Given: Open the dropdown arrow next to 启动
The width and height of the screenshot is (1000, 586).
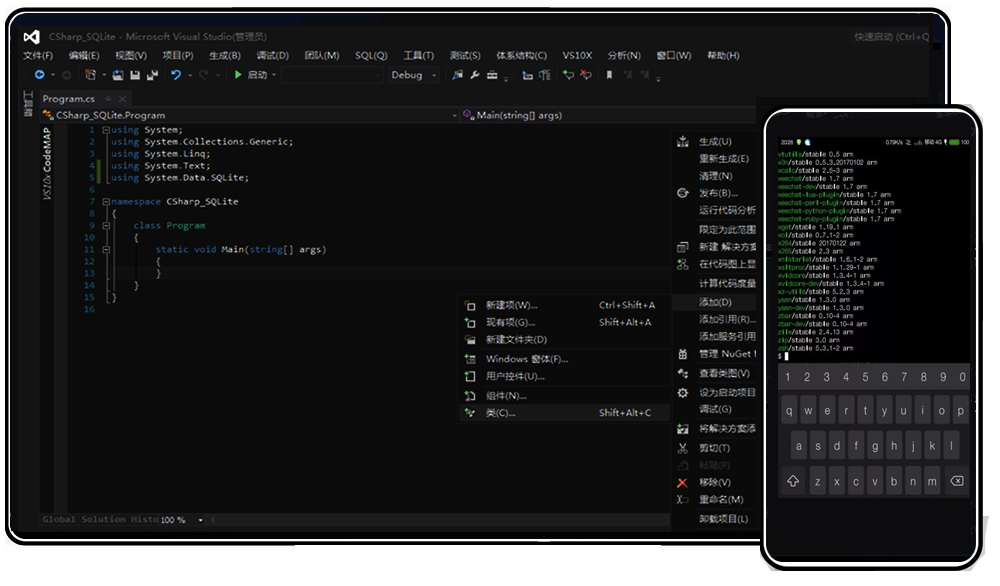Looking at the screenshot, I should click(x=274, y=75).
